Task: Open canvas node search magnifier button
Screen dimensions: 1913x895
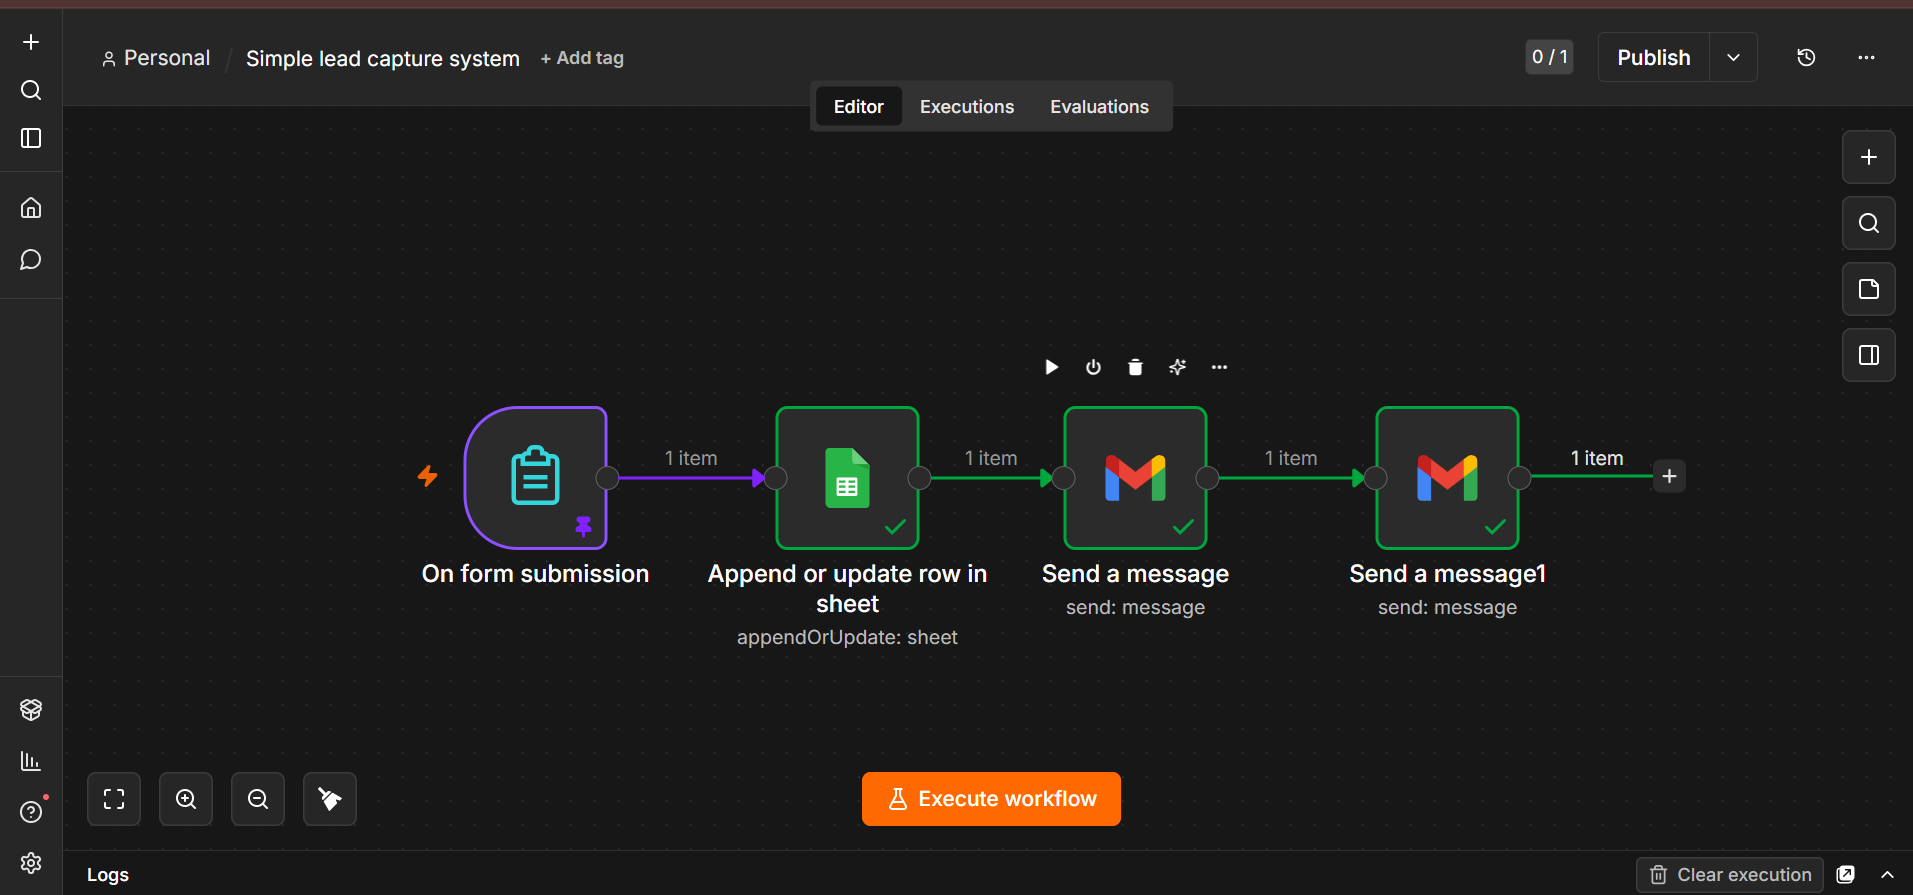Action: (1869, 223)
